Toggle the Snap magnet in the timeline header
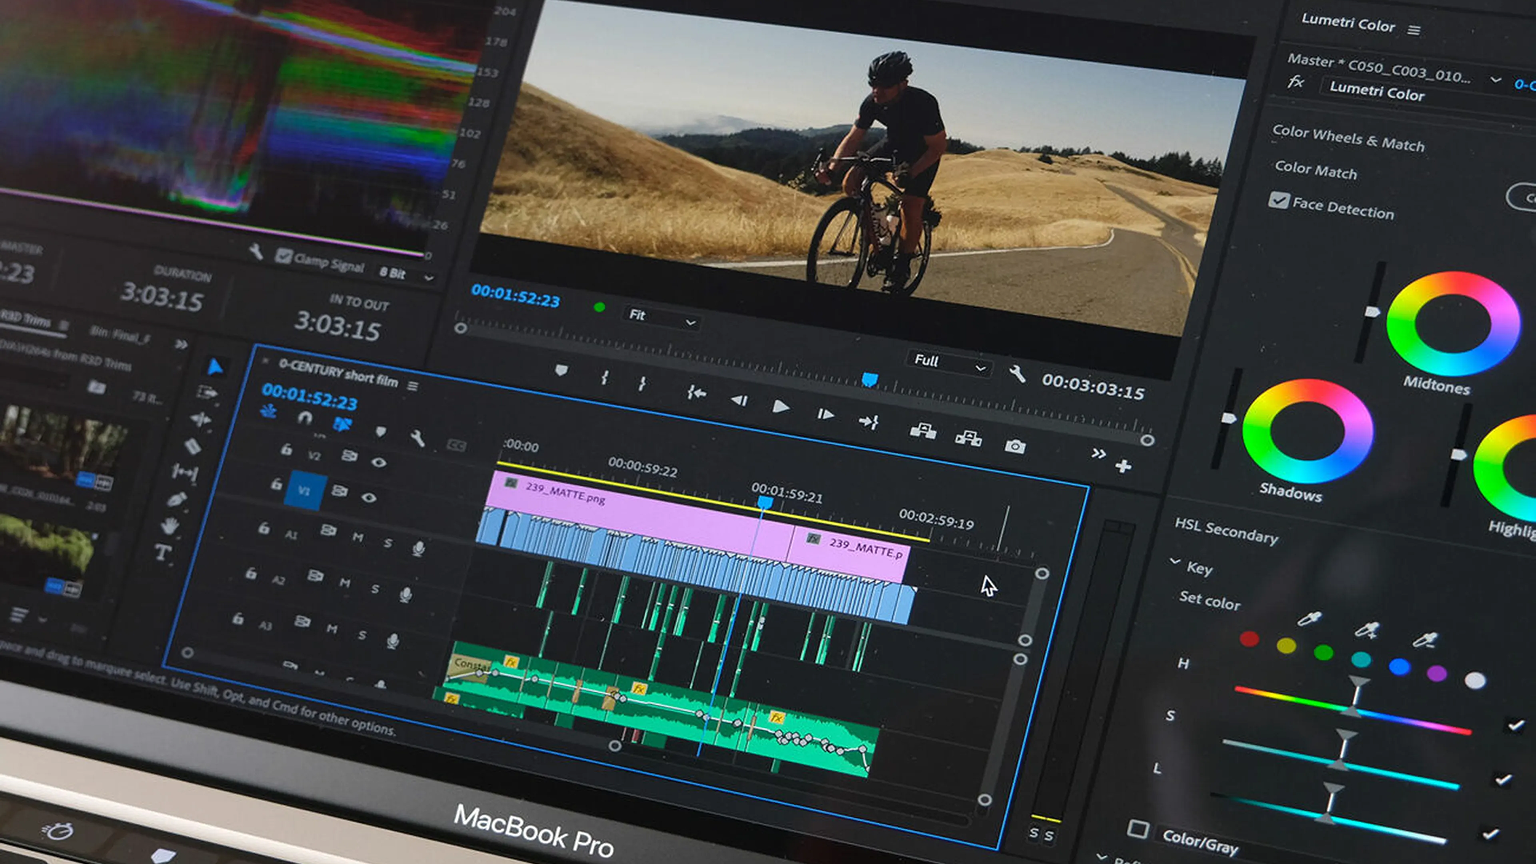This screenshot has width=1536, height=864. coord(304,418)
